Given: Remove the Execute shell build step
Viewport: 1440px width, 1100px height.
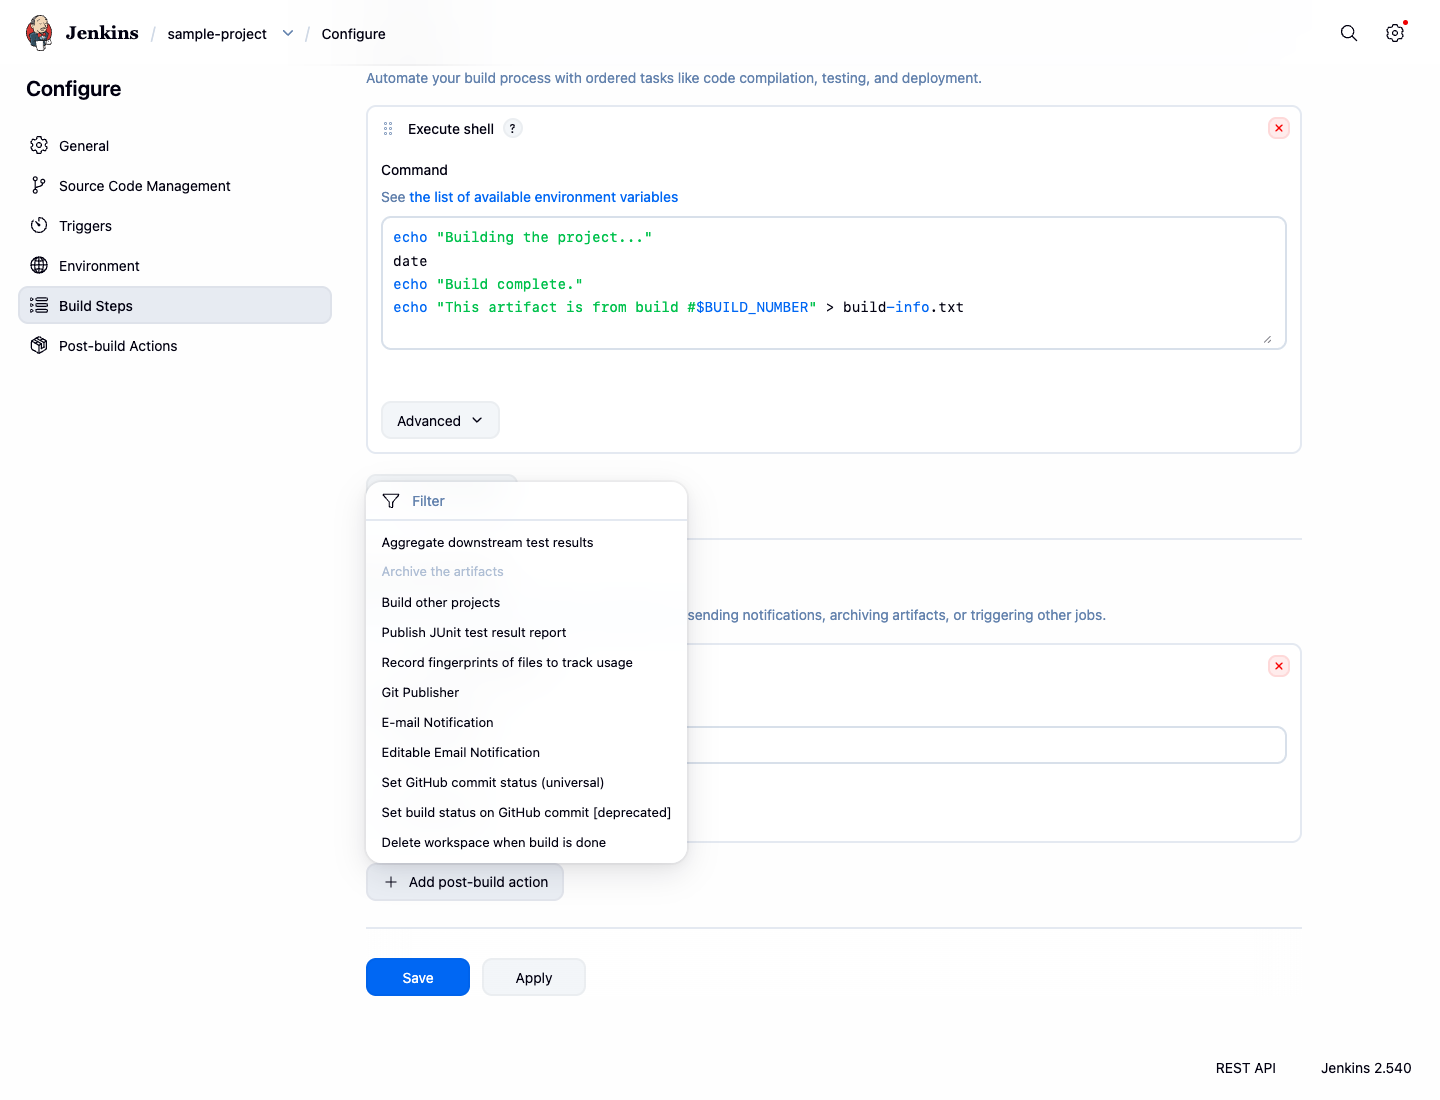Looking at the screenshot, I should (1279, 128).
